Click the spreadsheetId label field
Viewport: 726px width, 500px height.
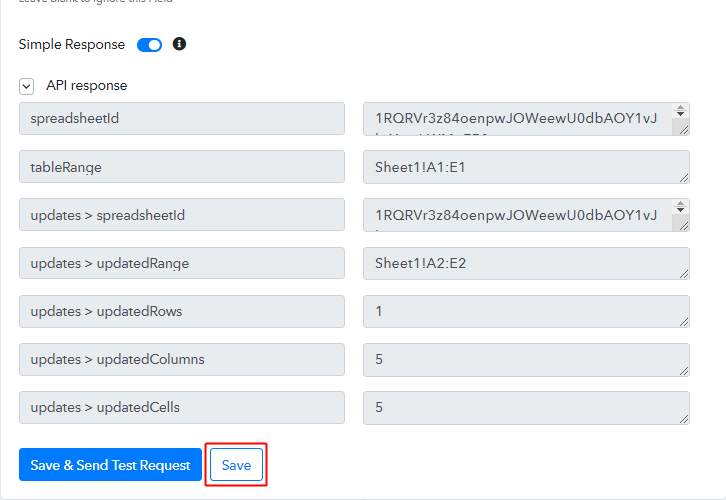point(182,119)
